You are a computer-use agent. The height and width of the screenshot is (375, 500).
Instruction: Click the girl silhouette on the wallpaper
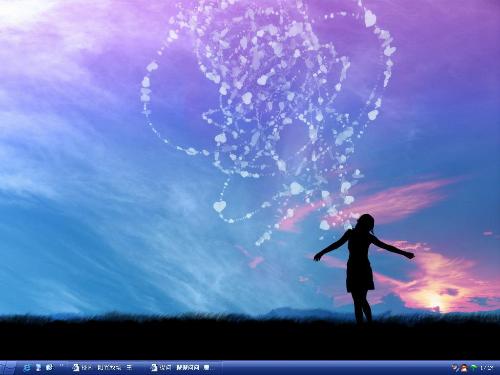pos(363,268)
